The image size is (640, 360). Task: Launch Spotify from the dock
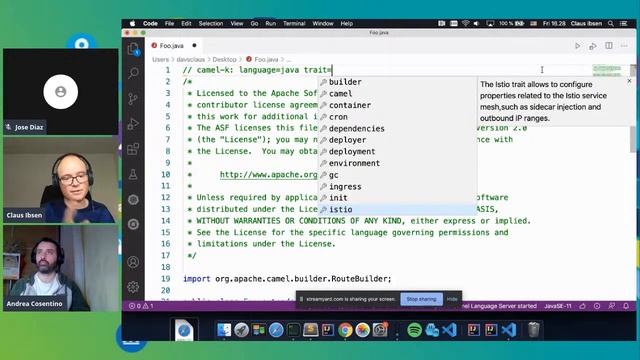coord(414,330)
